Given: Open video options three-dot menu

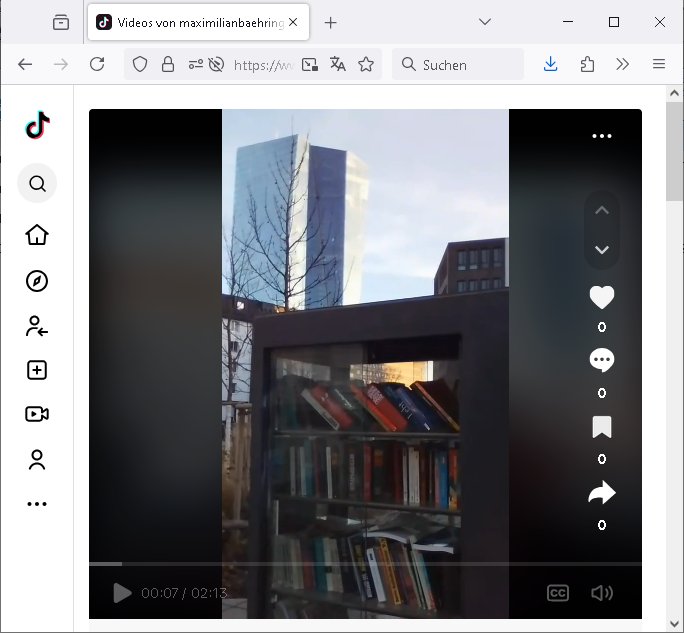Looking at the screenshot, I should tap(601, 136).
